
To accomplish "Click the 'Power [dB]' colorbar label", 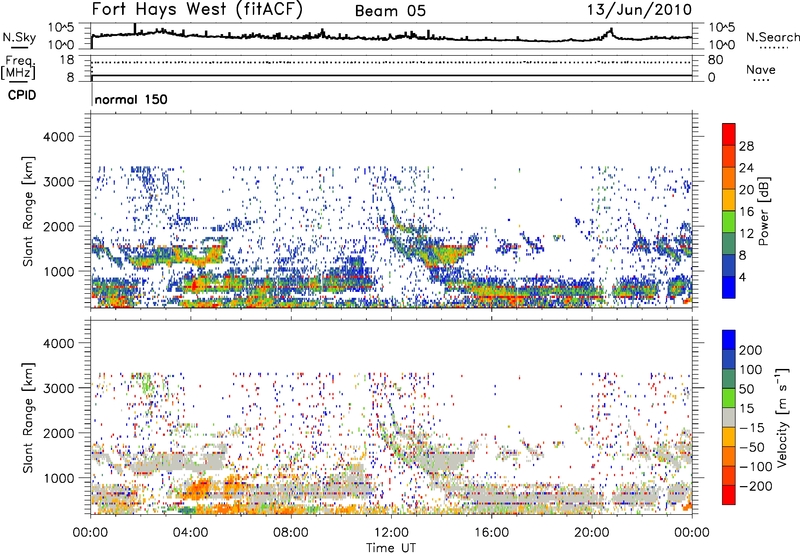I will click(763, 211).
